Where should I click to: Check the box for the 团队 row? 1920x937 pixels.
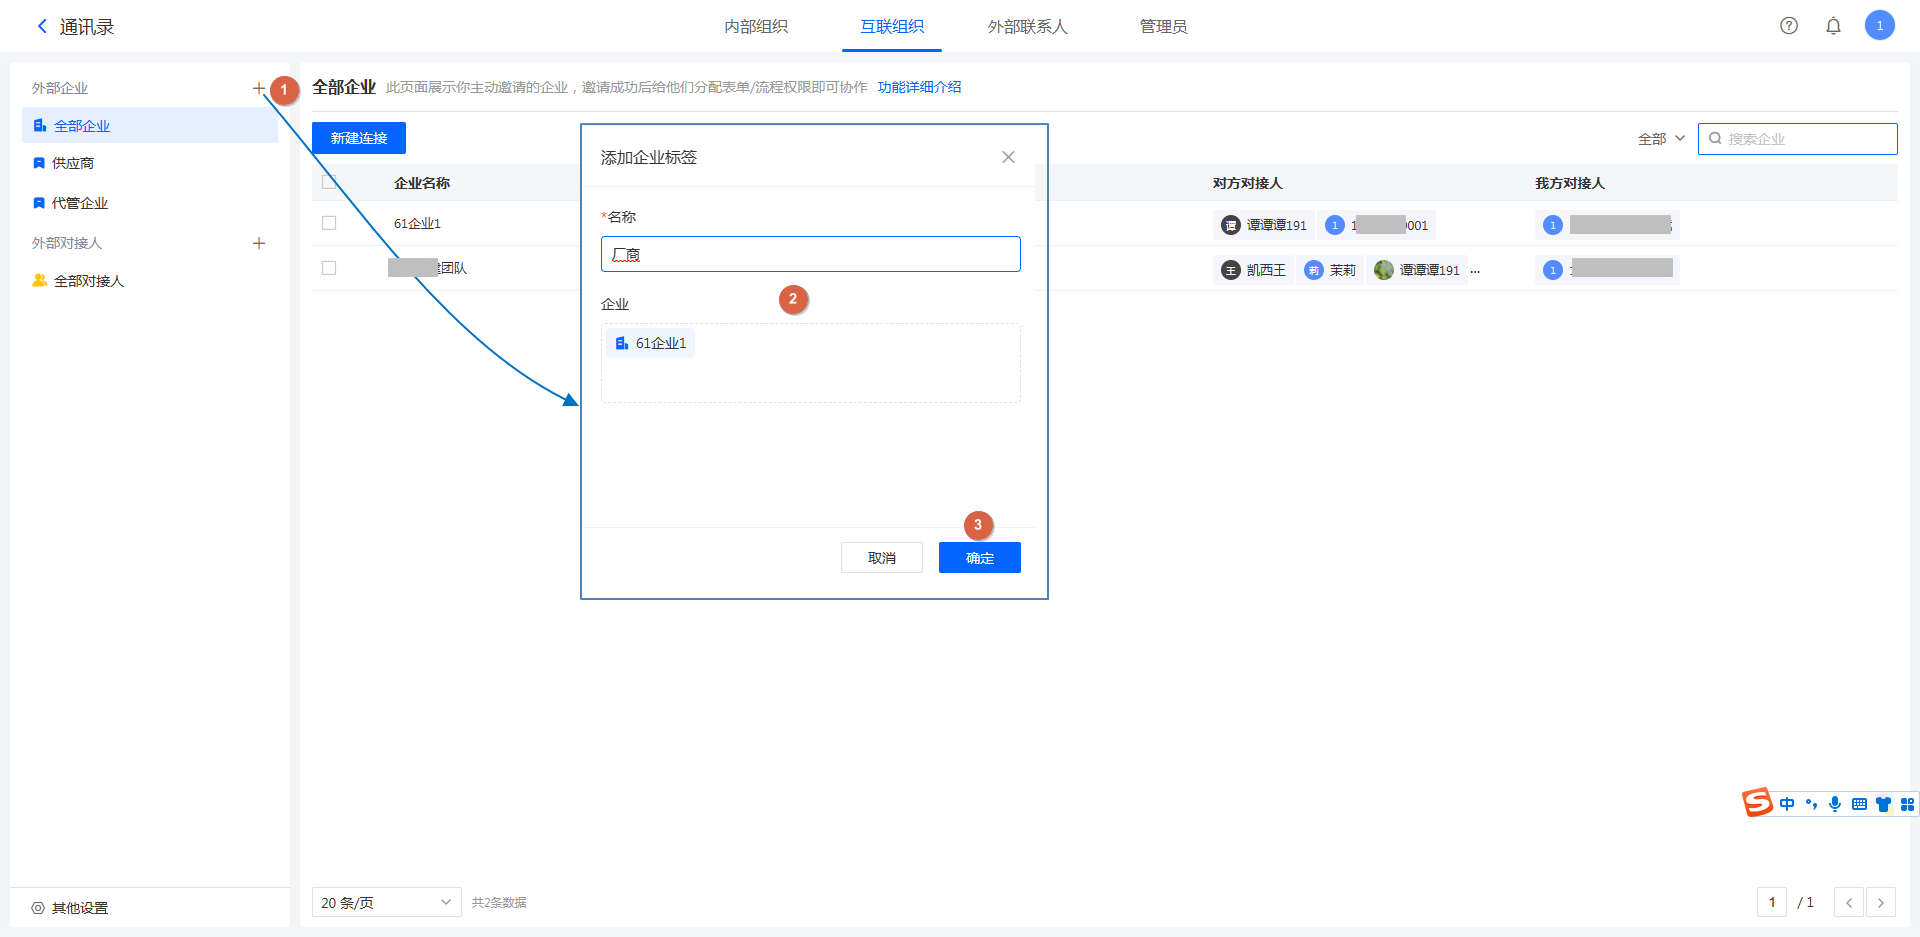[x=329, y=268]
